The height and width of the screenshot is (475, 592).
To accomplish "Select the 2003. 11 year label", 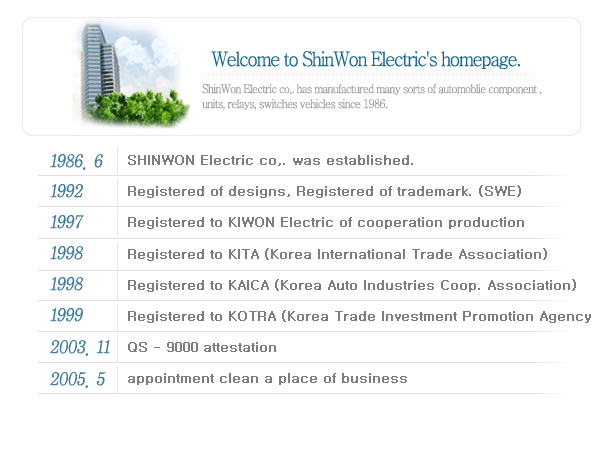I will (80, 347).
